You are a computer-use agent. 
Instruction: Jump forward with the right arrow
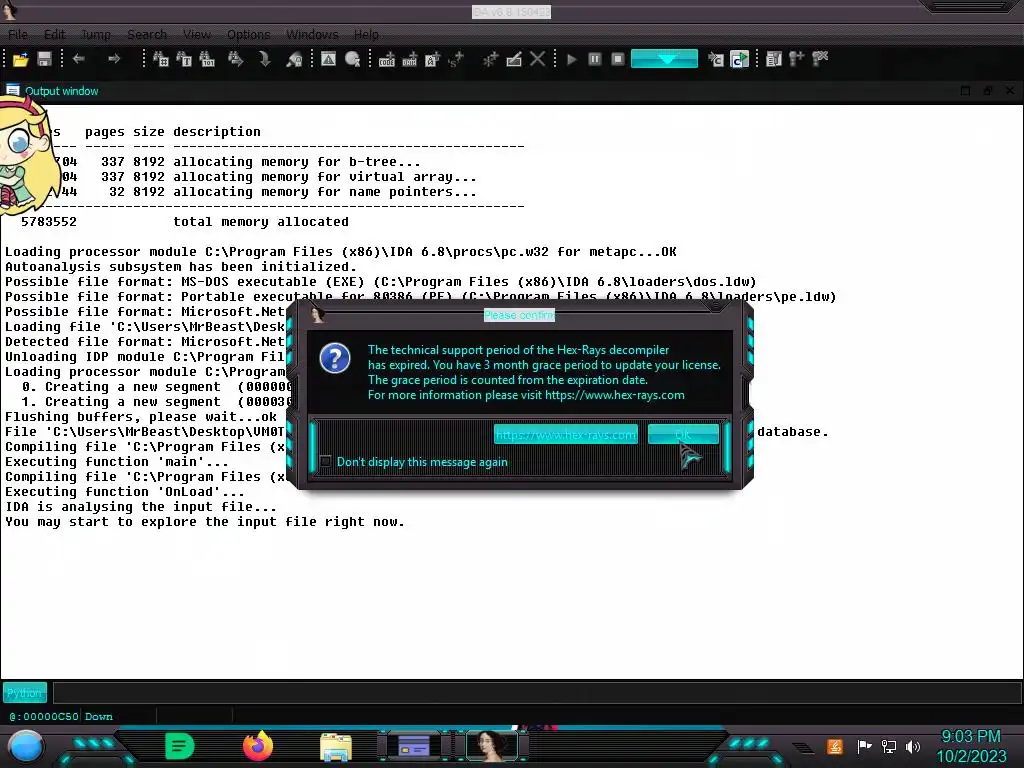114,59
